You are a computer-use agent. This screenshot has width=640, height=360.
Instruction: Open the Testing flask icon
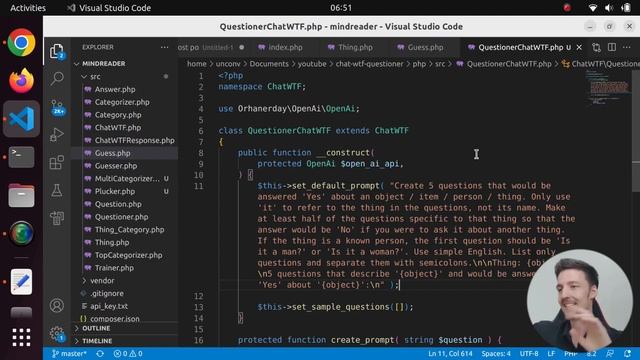[57, 190]
